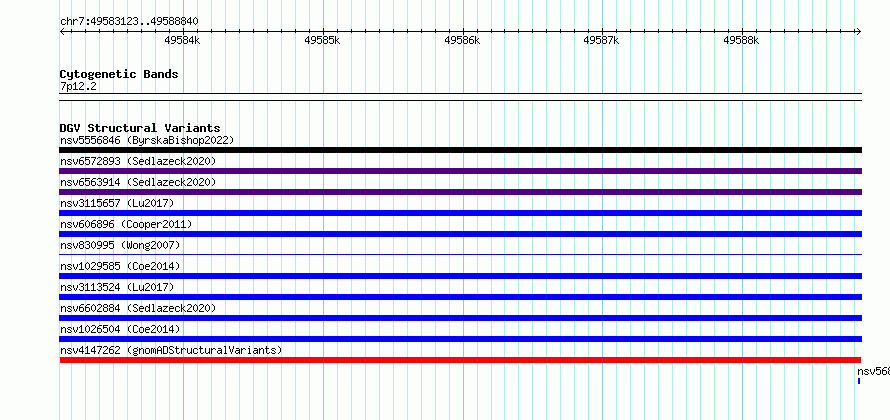890x420 pixels.
Task: Click the 49588k ruler position
Action: [741, 40]
